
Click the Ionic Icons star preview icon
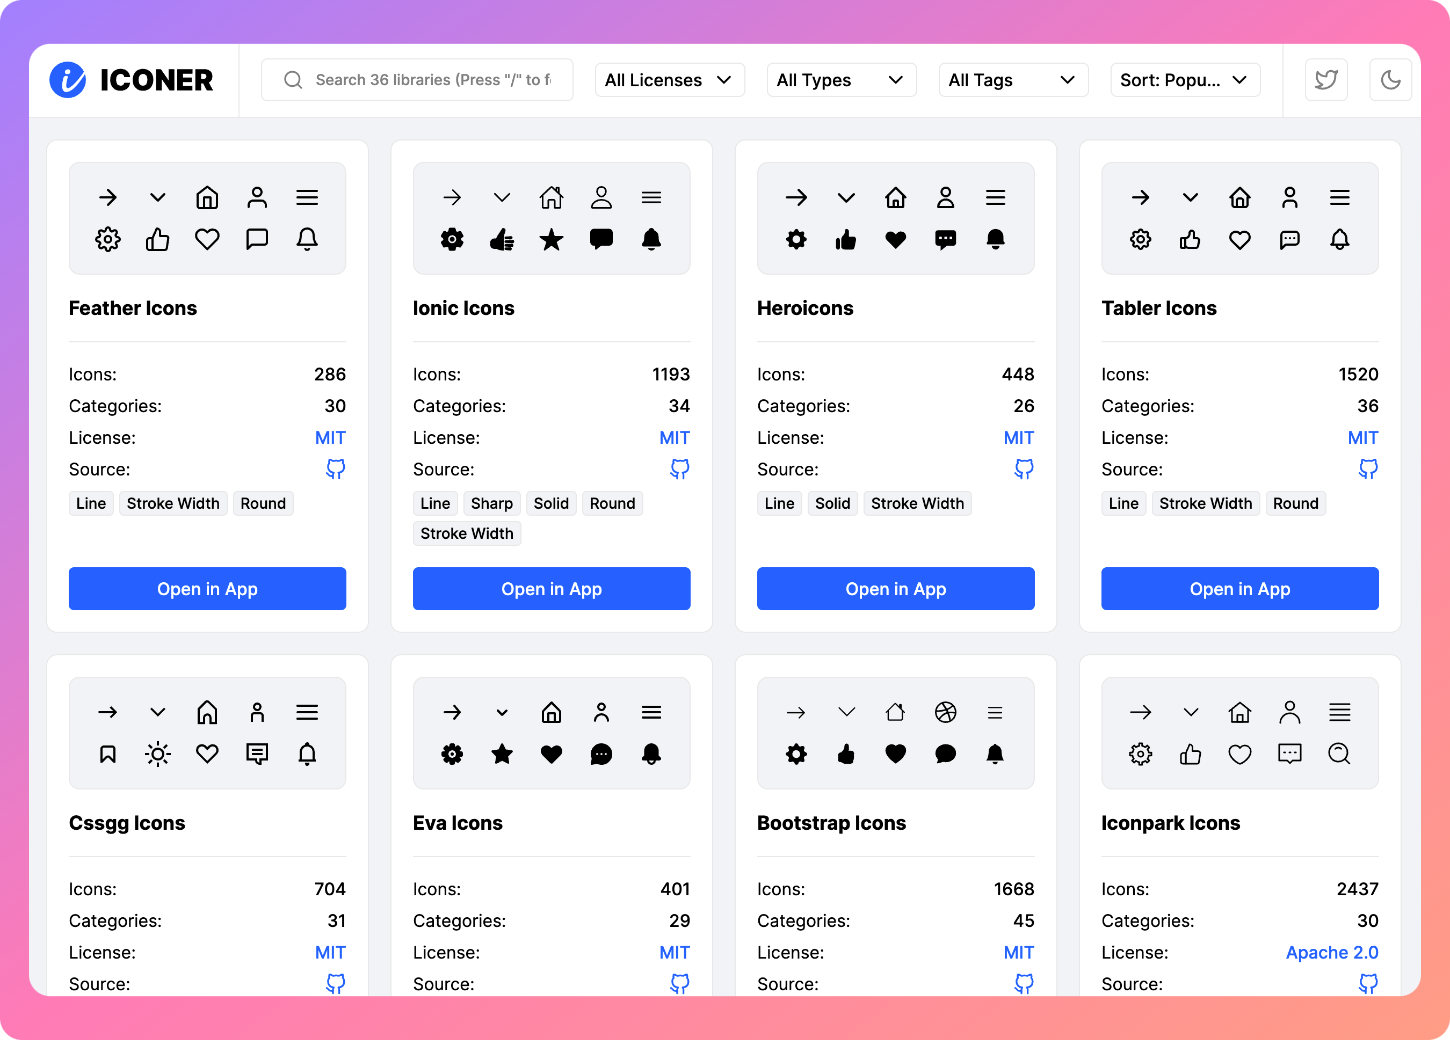tap(551, 239)
